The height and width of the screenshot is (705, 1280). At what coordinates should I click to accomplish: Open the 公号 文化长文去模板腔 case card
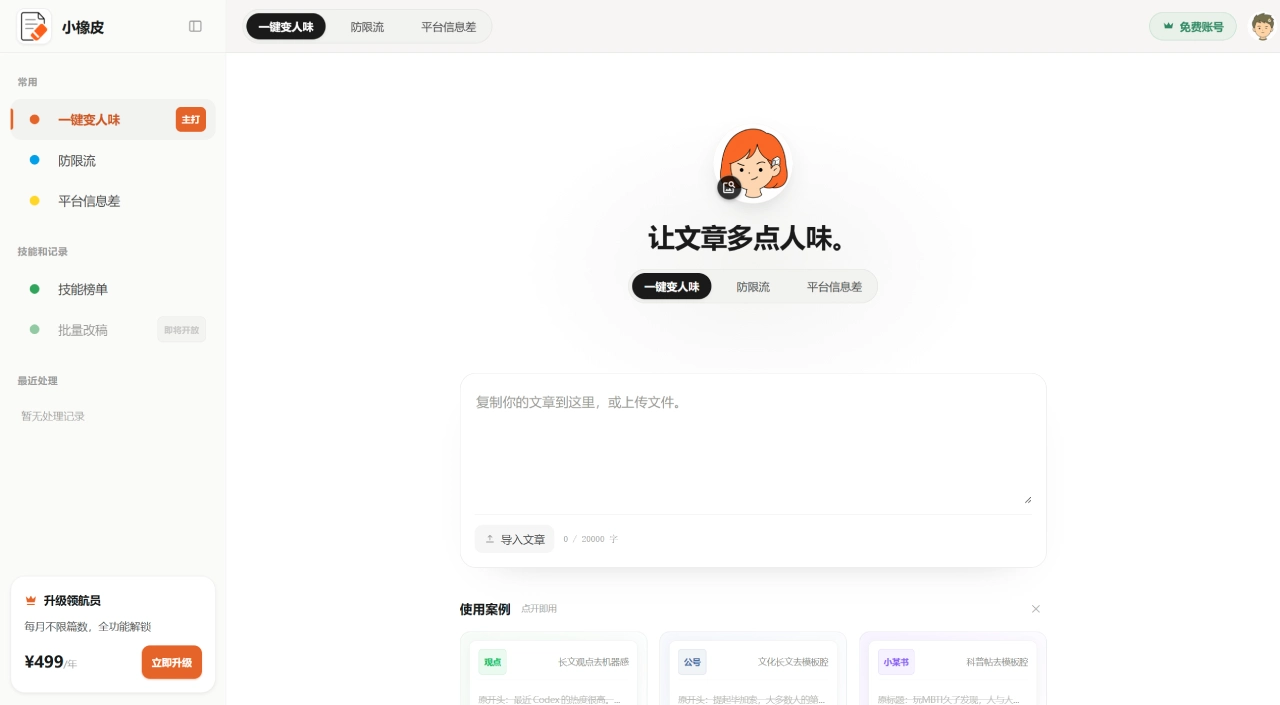(x=753, y=669)
